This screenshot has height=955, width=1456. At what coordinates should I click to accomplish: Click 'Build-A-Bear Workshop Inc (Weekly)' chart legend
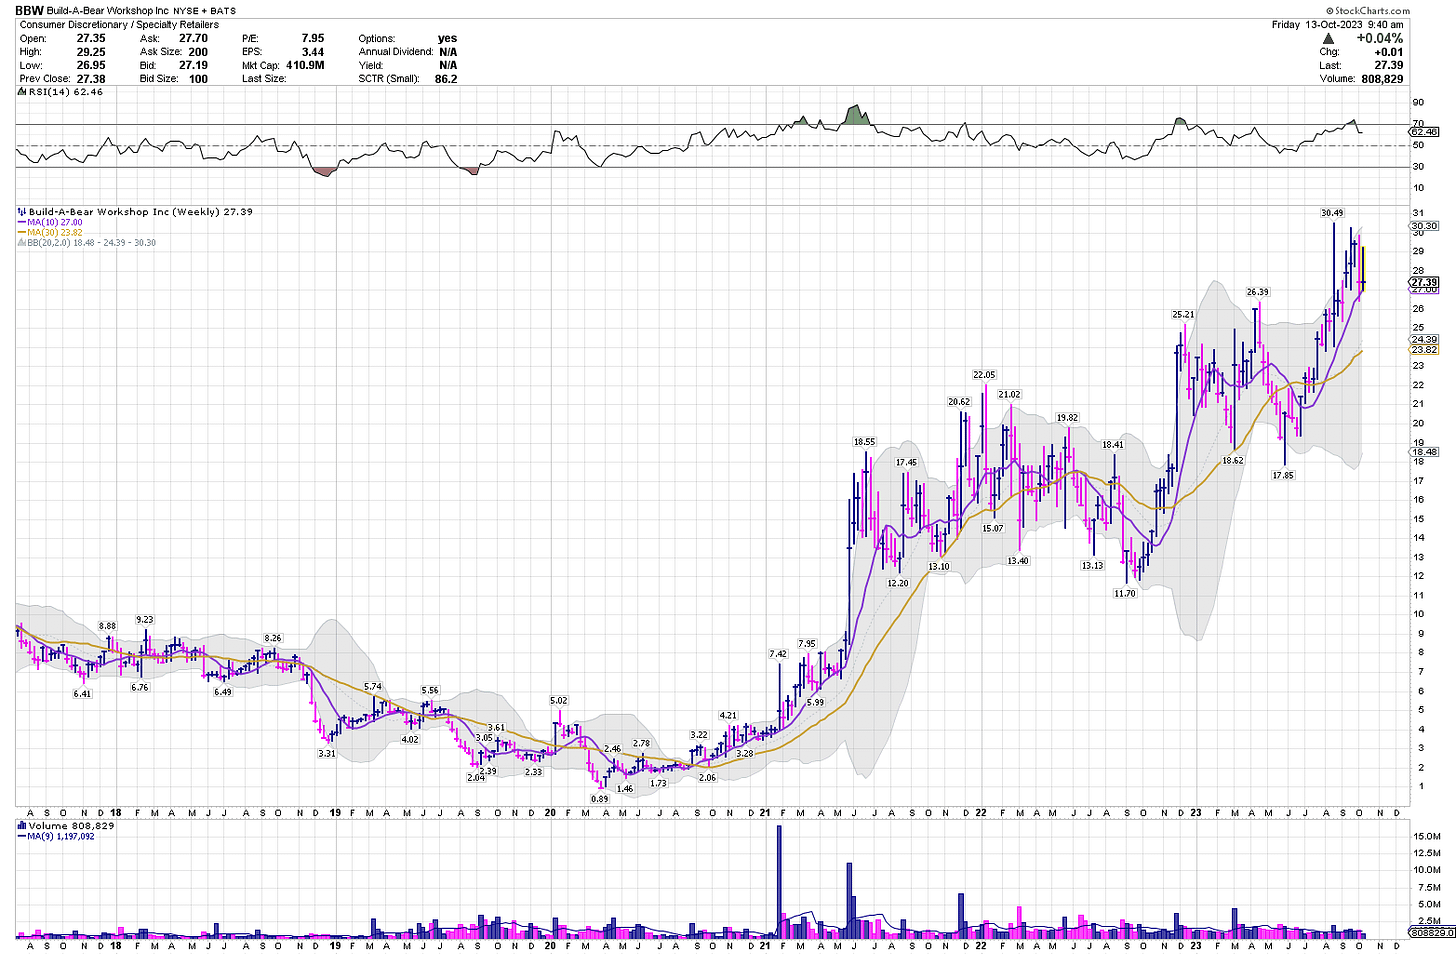[134, 212]
